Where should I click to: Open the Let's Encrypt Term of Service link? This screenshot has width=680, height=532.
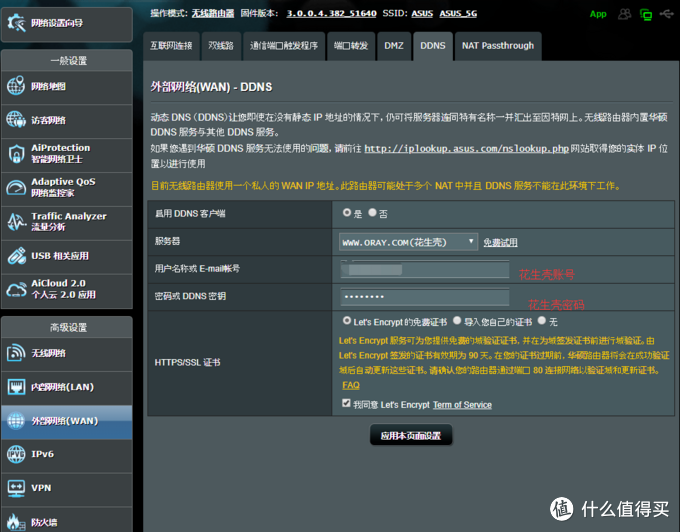tap(461, 405)
